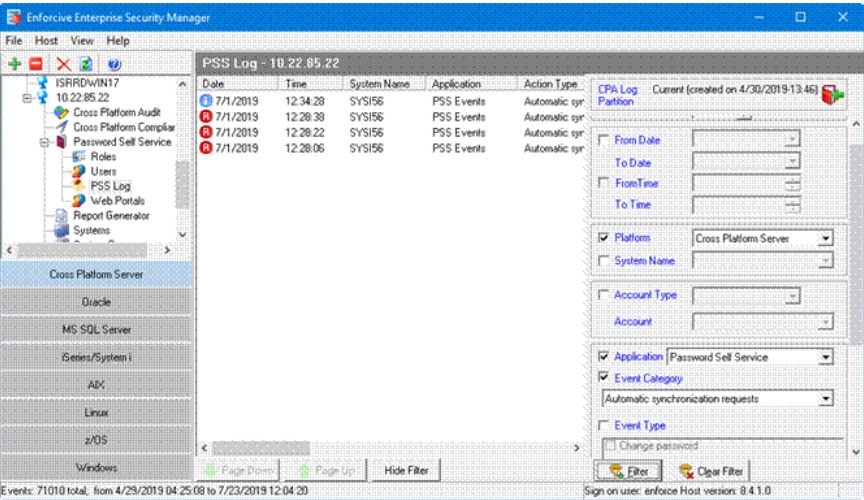Image resolution: width=864 pixels, height=500 pixels.
Task: Click the red R icon on the 12:28:38 row
Action: tap(206, 116)
